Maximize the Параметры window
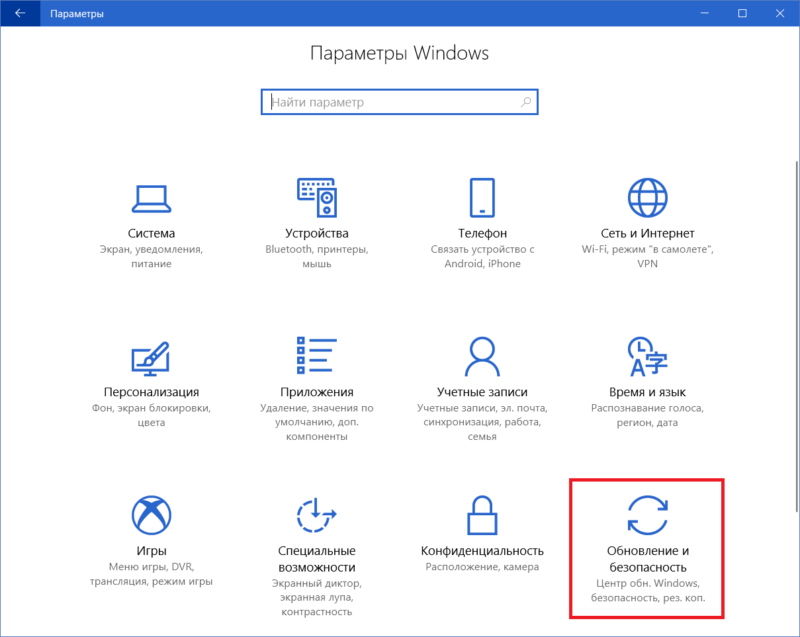The image size is (800, 637). pyautogui.click(x=742, y=14)
